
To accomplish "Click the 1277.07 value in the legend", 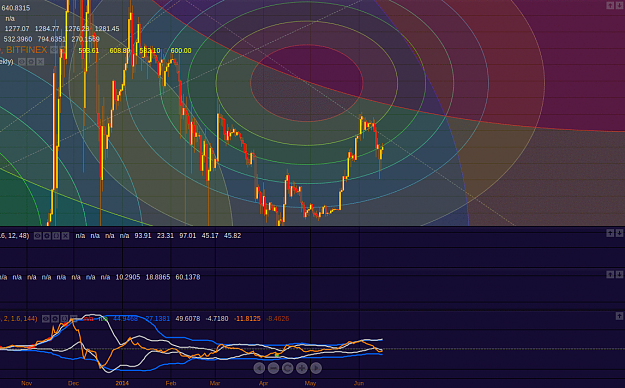I will pyautogui.click(x=17, y=29).
